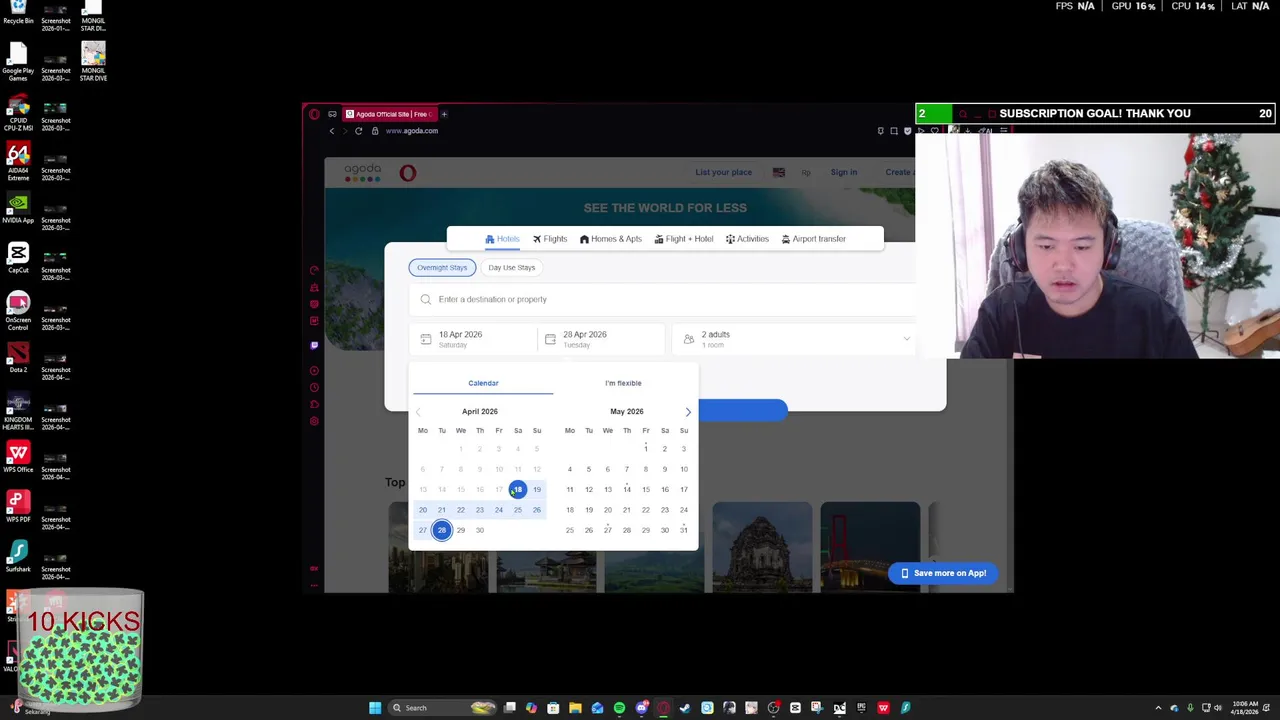Switch to Airport transfer tab

(x=814, y=239)
